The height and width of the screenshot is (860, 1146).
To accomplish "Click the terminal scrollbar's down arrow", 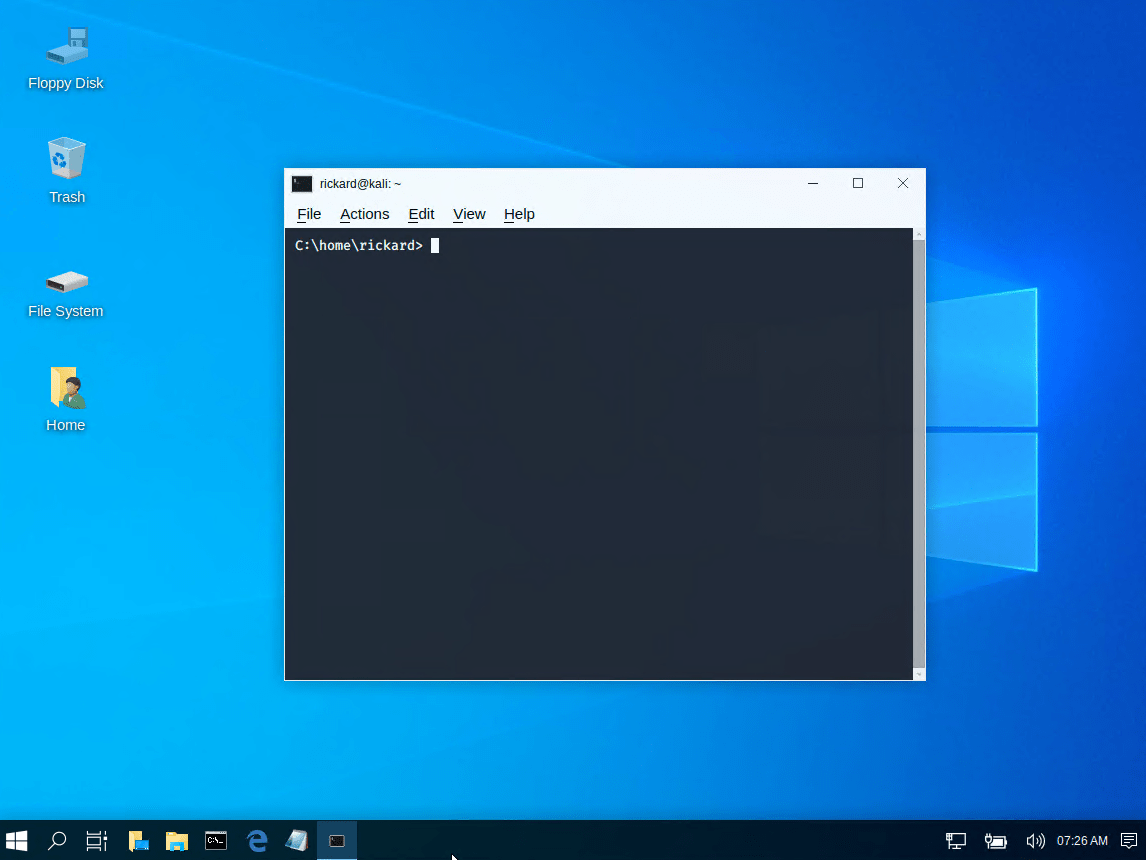I will click(918, 672).
